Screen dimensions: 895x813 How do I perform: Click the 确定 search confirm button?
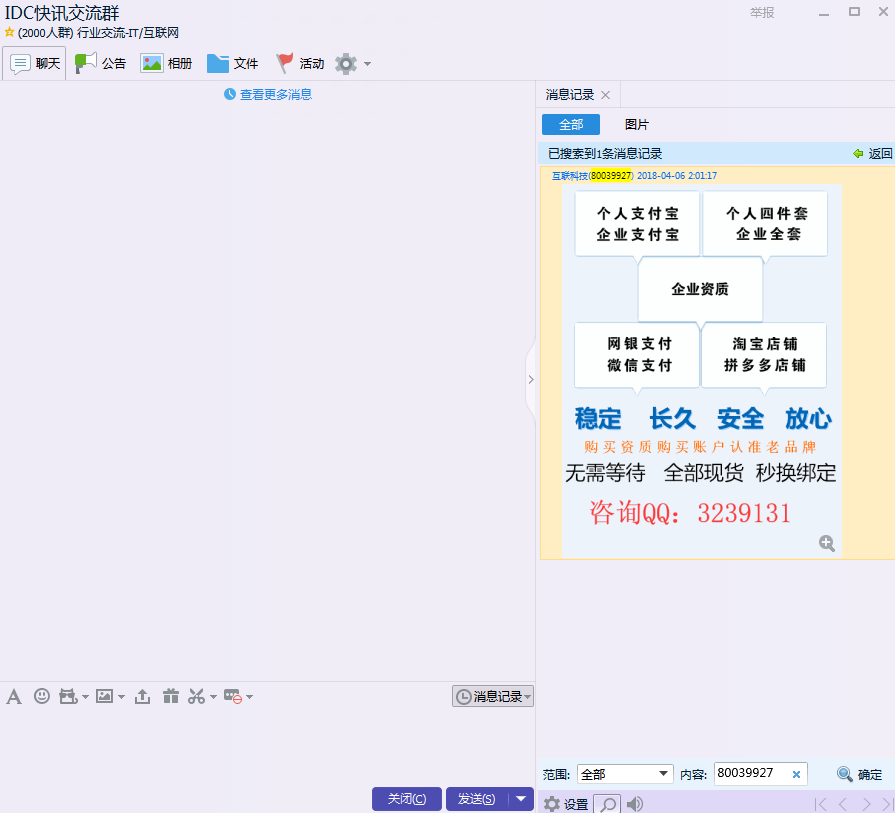click(x=860, y=774)
